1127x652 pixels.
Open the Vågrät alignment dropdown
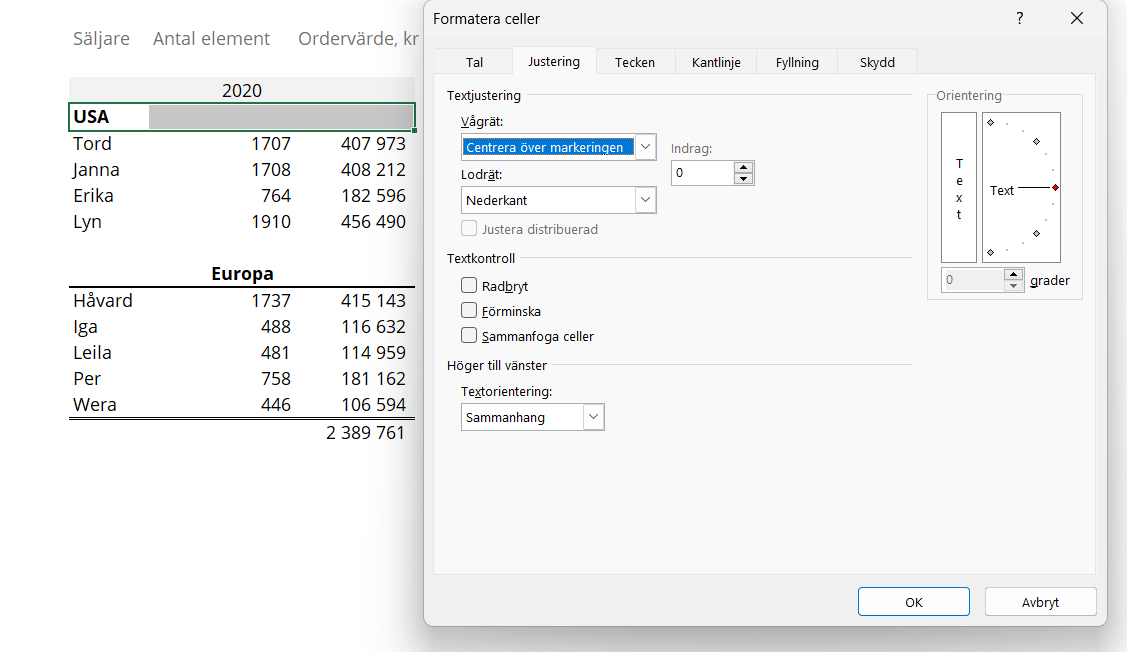(645, 147)
